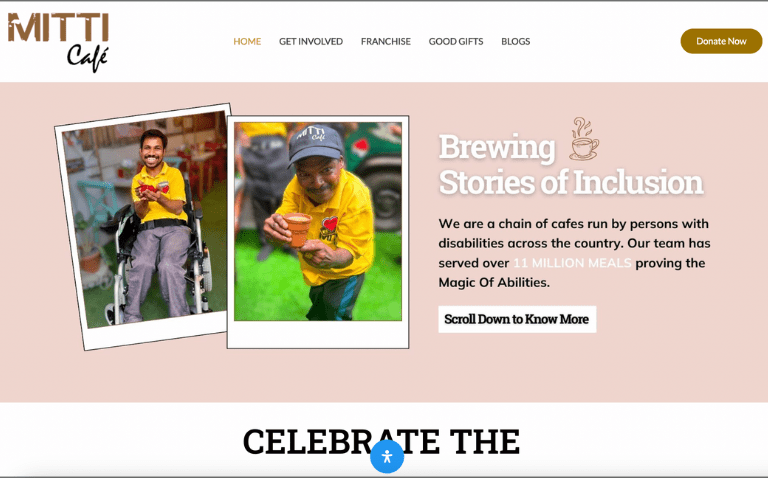Click Scroll Down to Know More button
The width and height of the screenshot is (768, 480).
(517, 319)
